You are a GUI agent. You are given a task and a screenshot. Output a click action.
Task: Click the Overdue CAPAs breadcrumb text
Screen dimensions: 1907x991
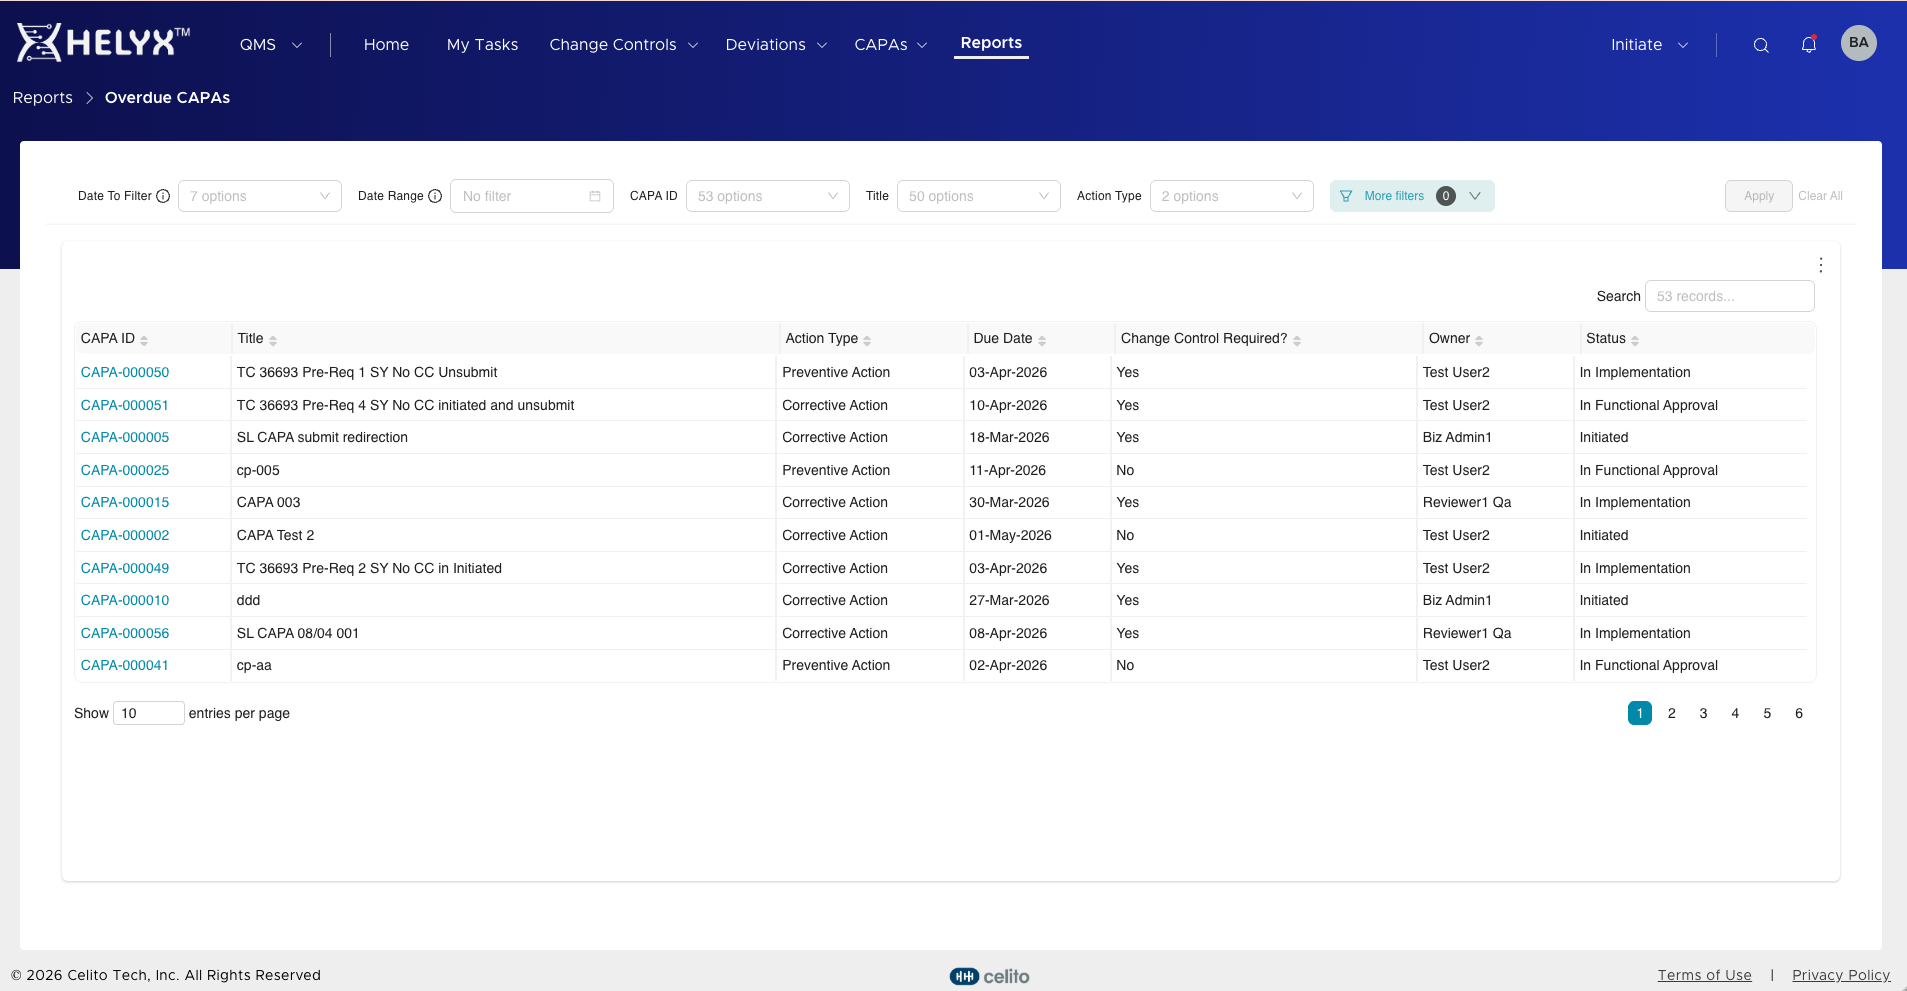pyautogui.click(x=167, y=98)
